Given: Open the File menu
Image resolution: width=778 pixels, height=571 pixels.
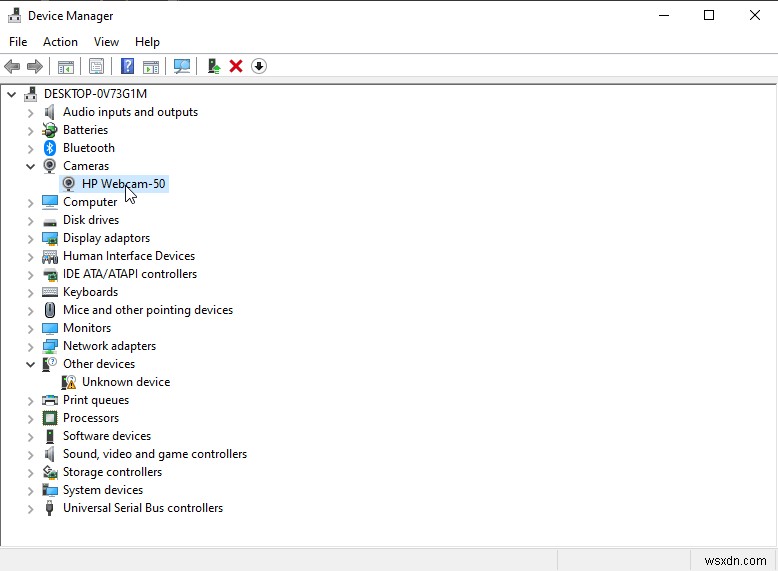Looking at the screenshot, I should pyautogui.click(x=18, y=42).
